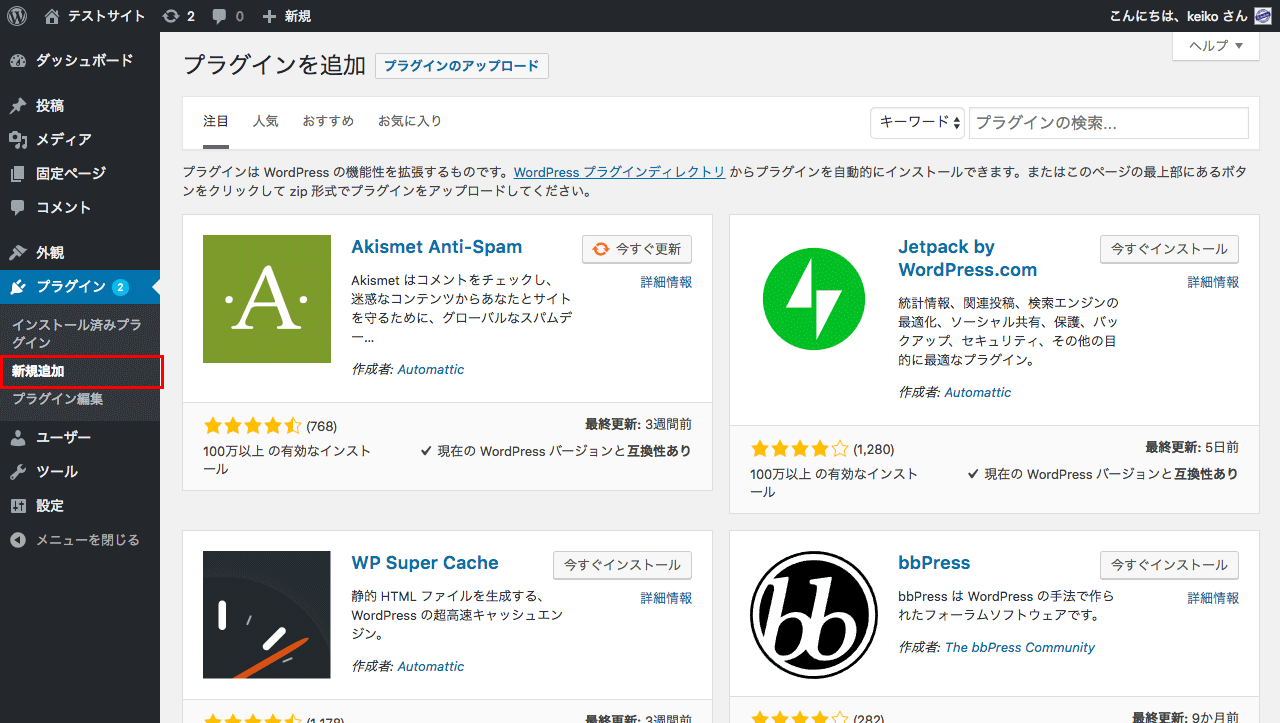The image size is (1280, 723).
Task: Click Akismet star rating
Action: (x=252, y=426)
